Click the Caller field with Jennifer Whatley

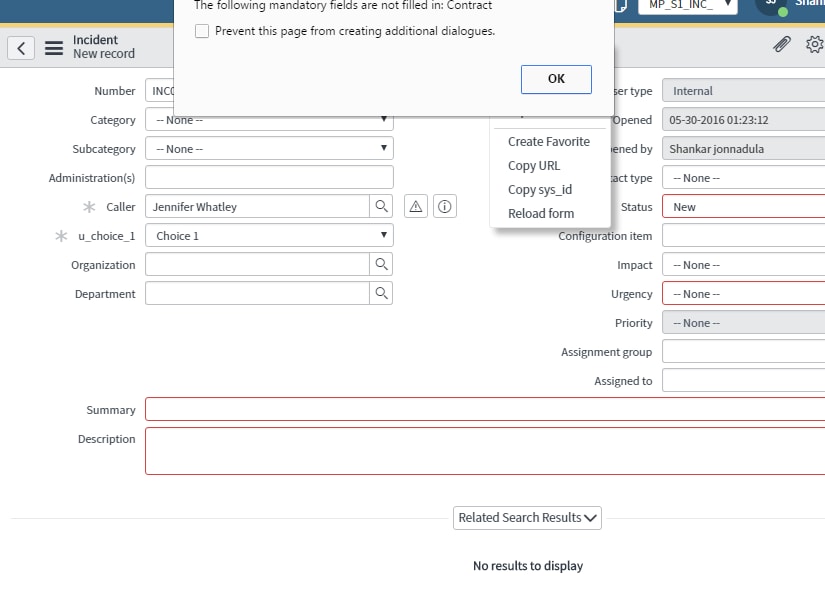[x=257, y=206]
